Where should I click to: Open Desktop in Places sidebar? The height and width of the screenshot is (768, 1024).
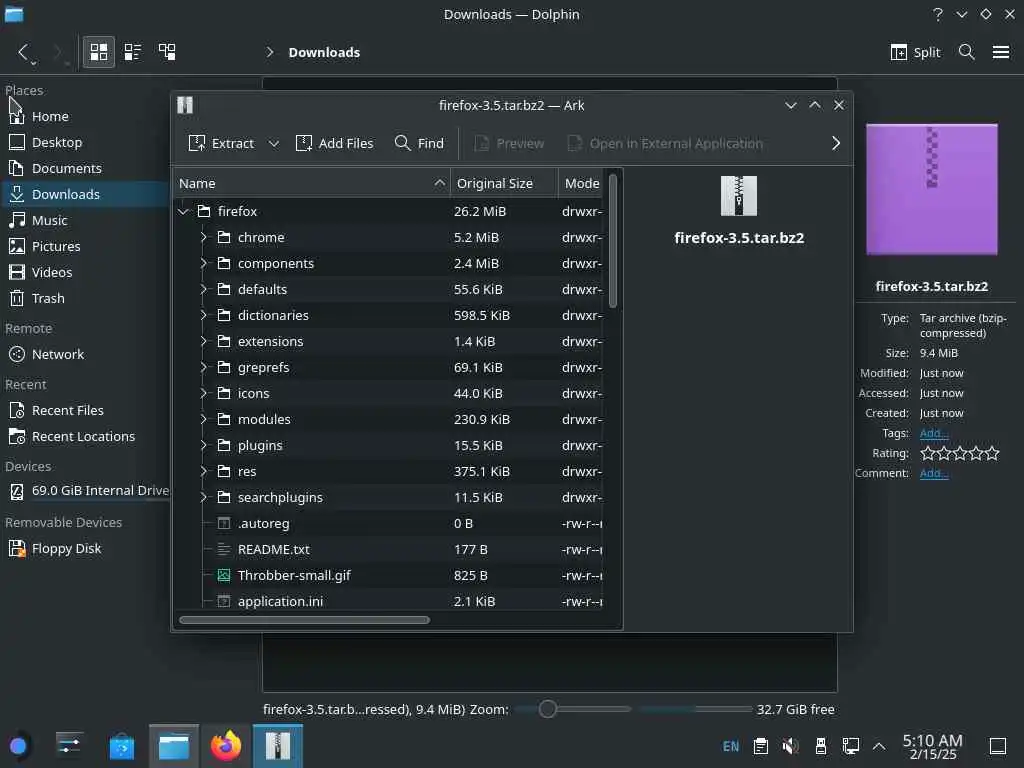click(x=85, y=142)
